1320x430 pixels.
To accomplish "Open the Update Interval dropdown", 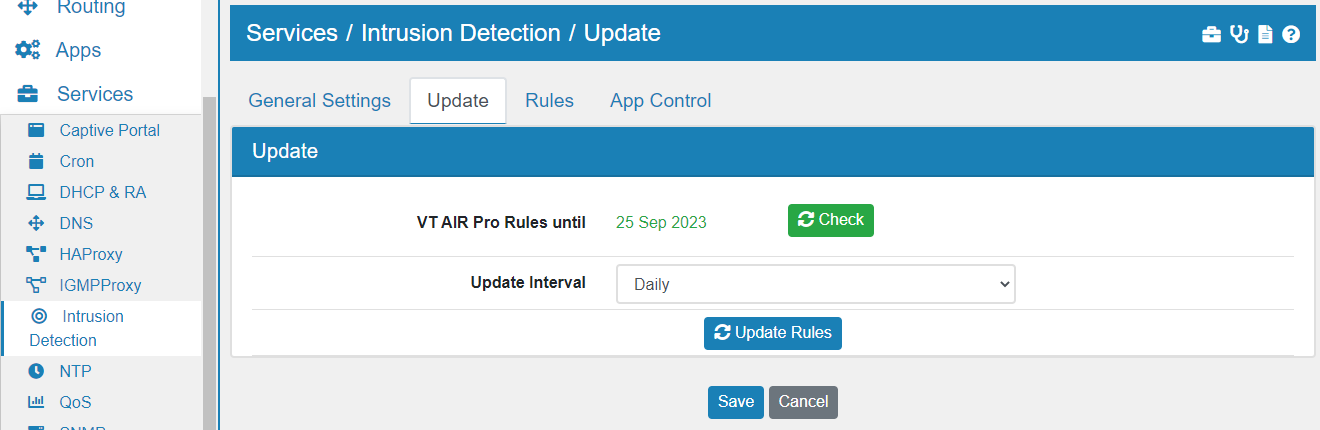I will (815, 284).
